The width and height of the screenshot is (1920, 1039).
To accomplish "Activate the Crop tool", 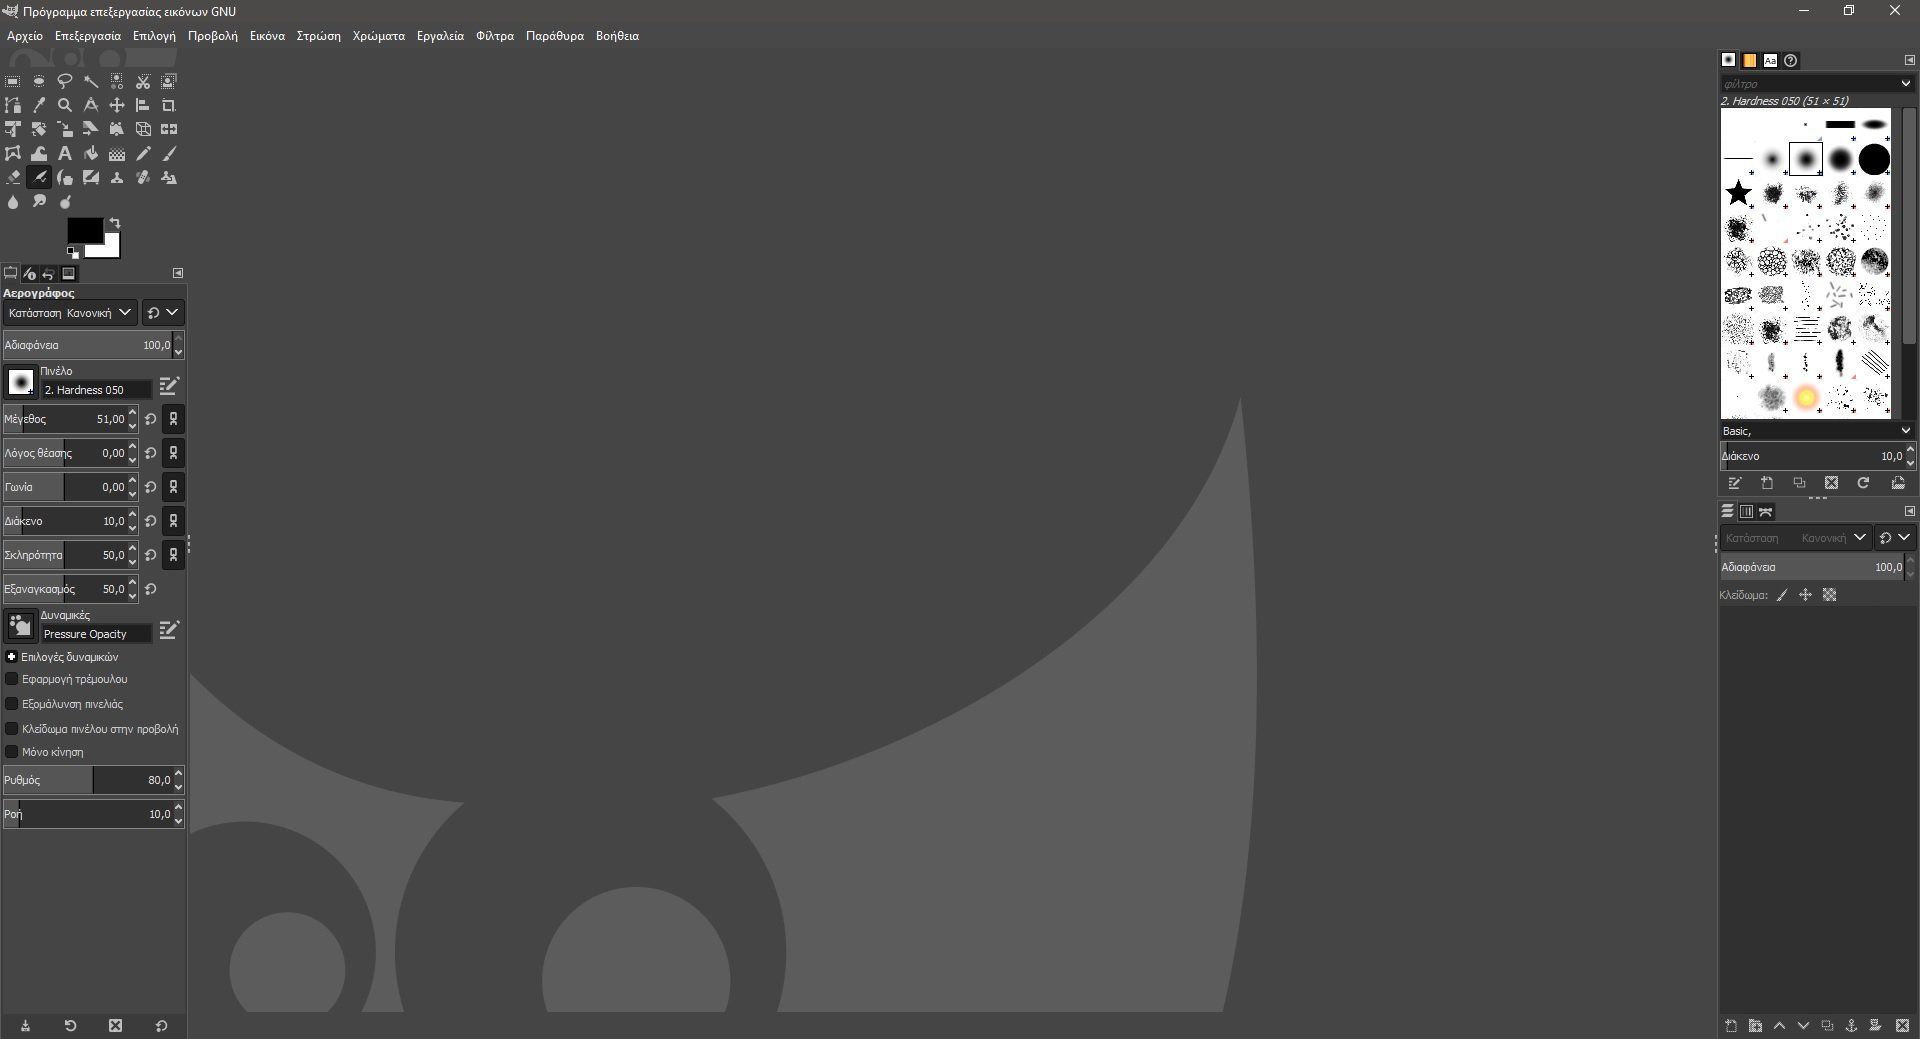I will (169, 105).
